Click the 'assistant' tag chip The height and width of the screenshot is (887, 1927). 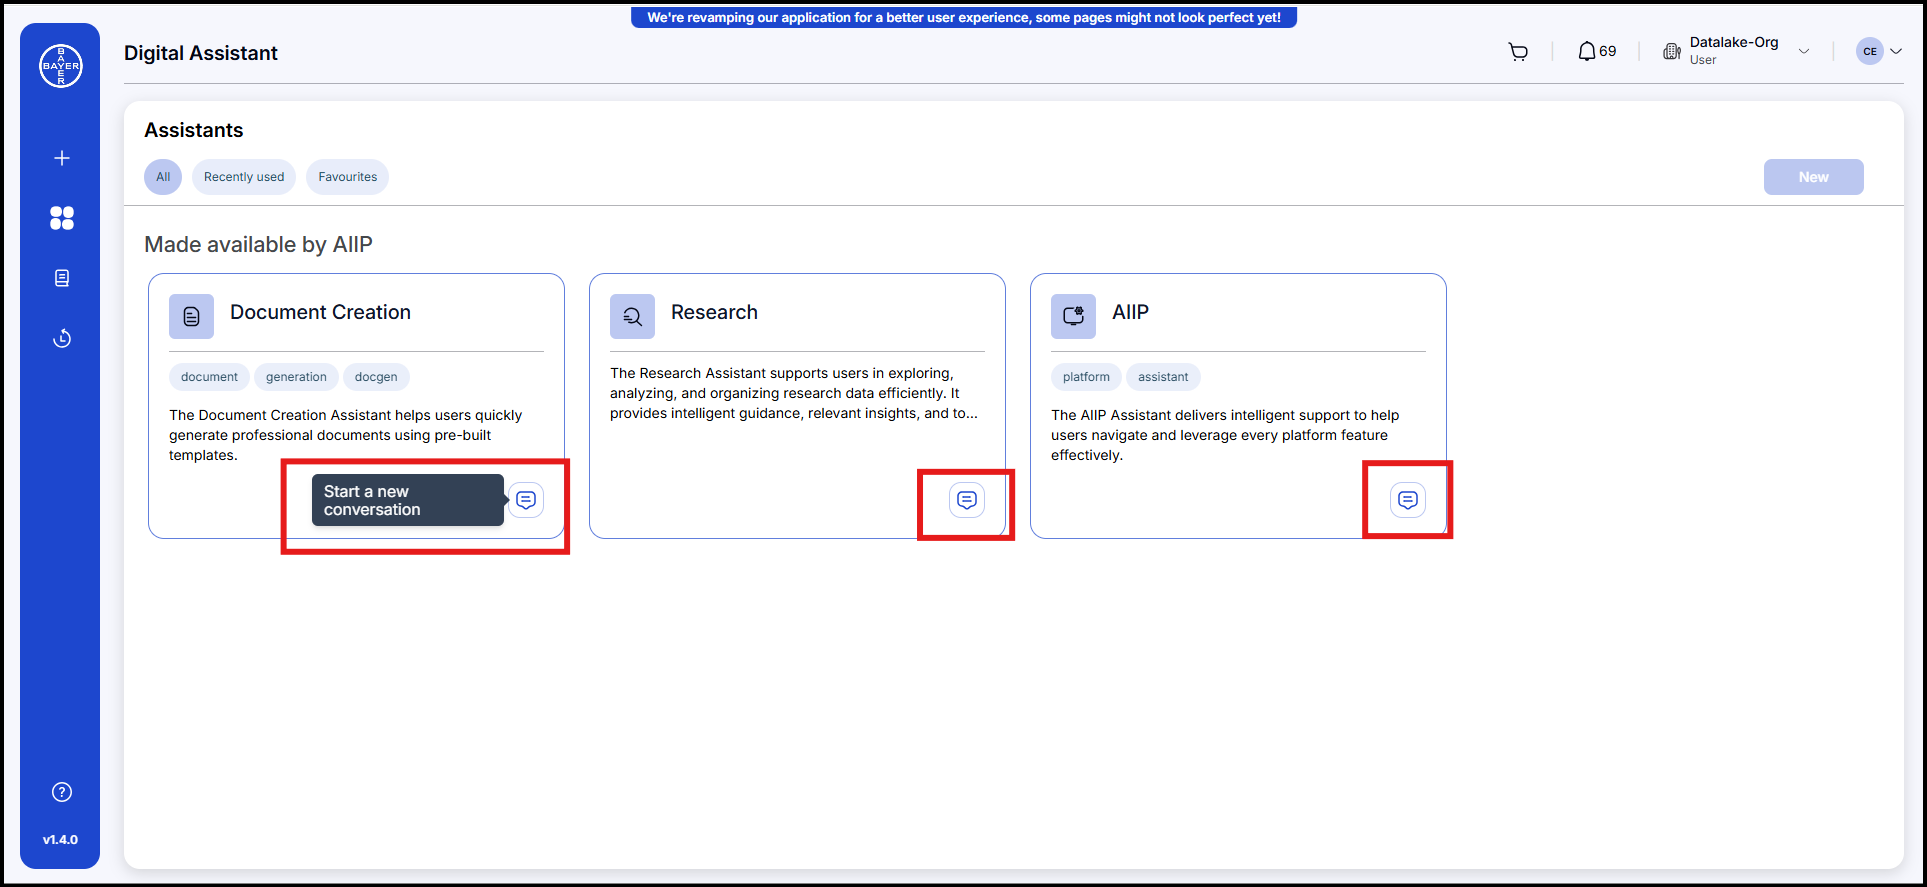point(1163,377)
